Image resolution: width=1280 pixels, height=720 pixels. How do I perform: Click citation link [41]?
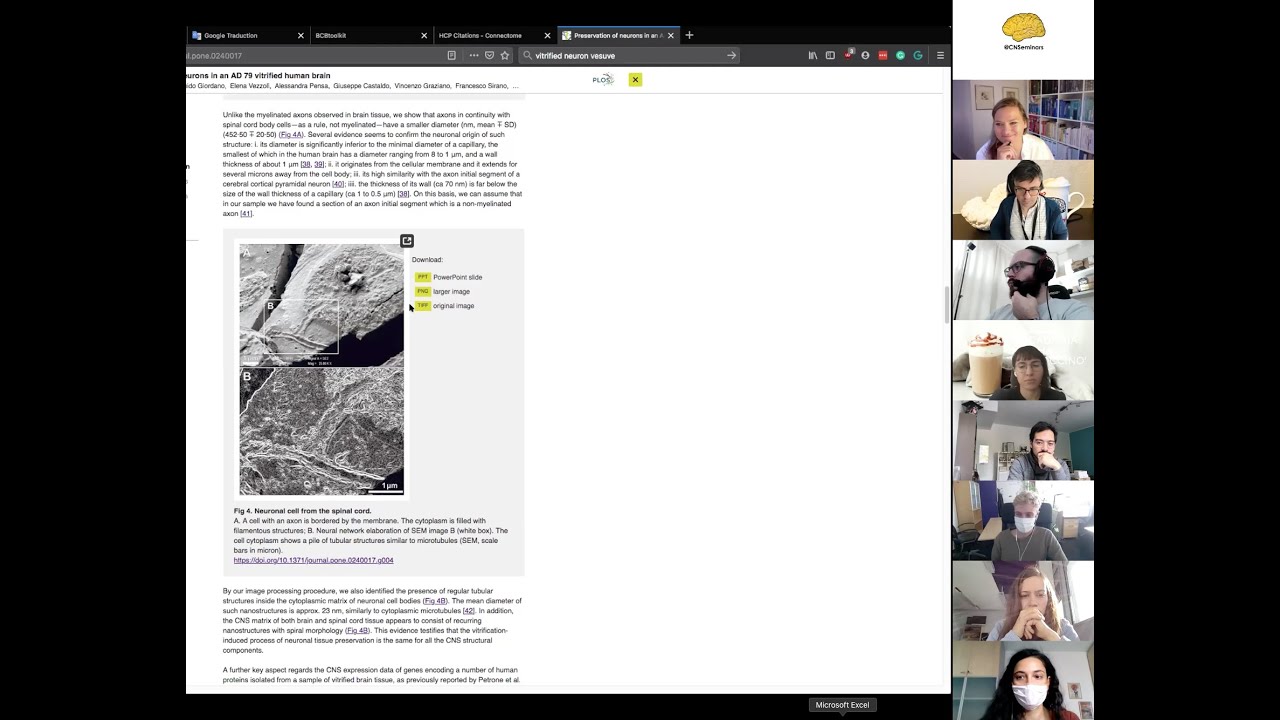click(x=246, y=214)
